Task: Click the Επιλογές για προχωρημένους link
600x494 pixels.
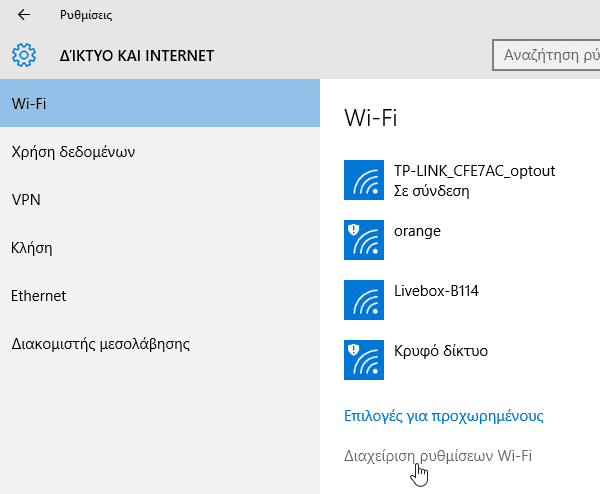Action: tap(443, 415)
